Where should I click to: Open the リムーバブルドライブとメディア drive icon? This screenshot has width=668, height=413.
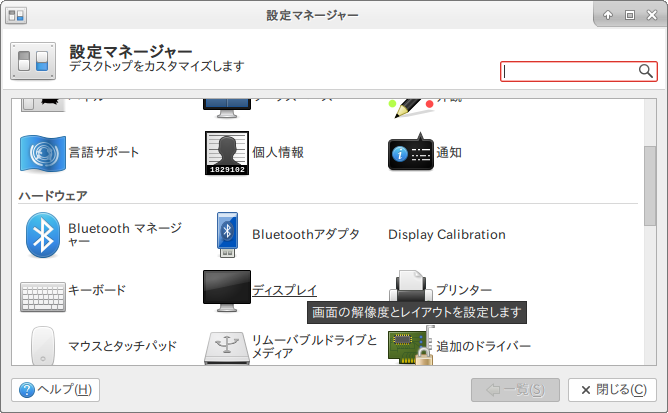[227, 348]
